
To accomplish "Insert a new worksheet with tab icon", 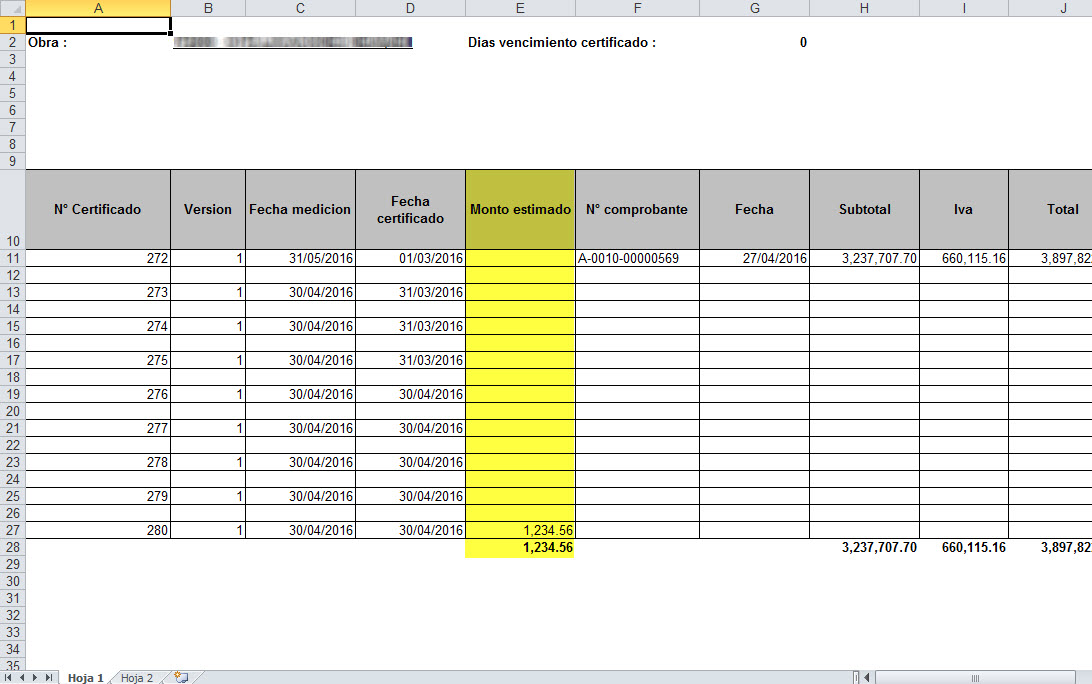I will coord(181,677).
